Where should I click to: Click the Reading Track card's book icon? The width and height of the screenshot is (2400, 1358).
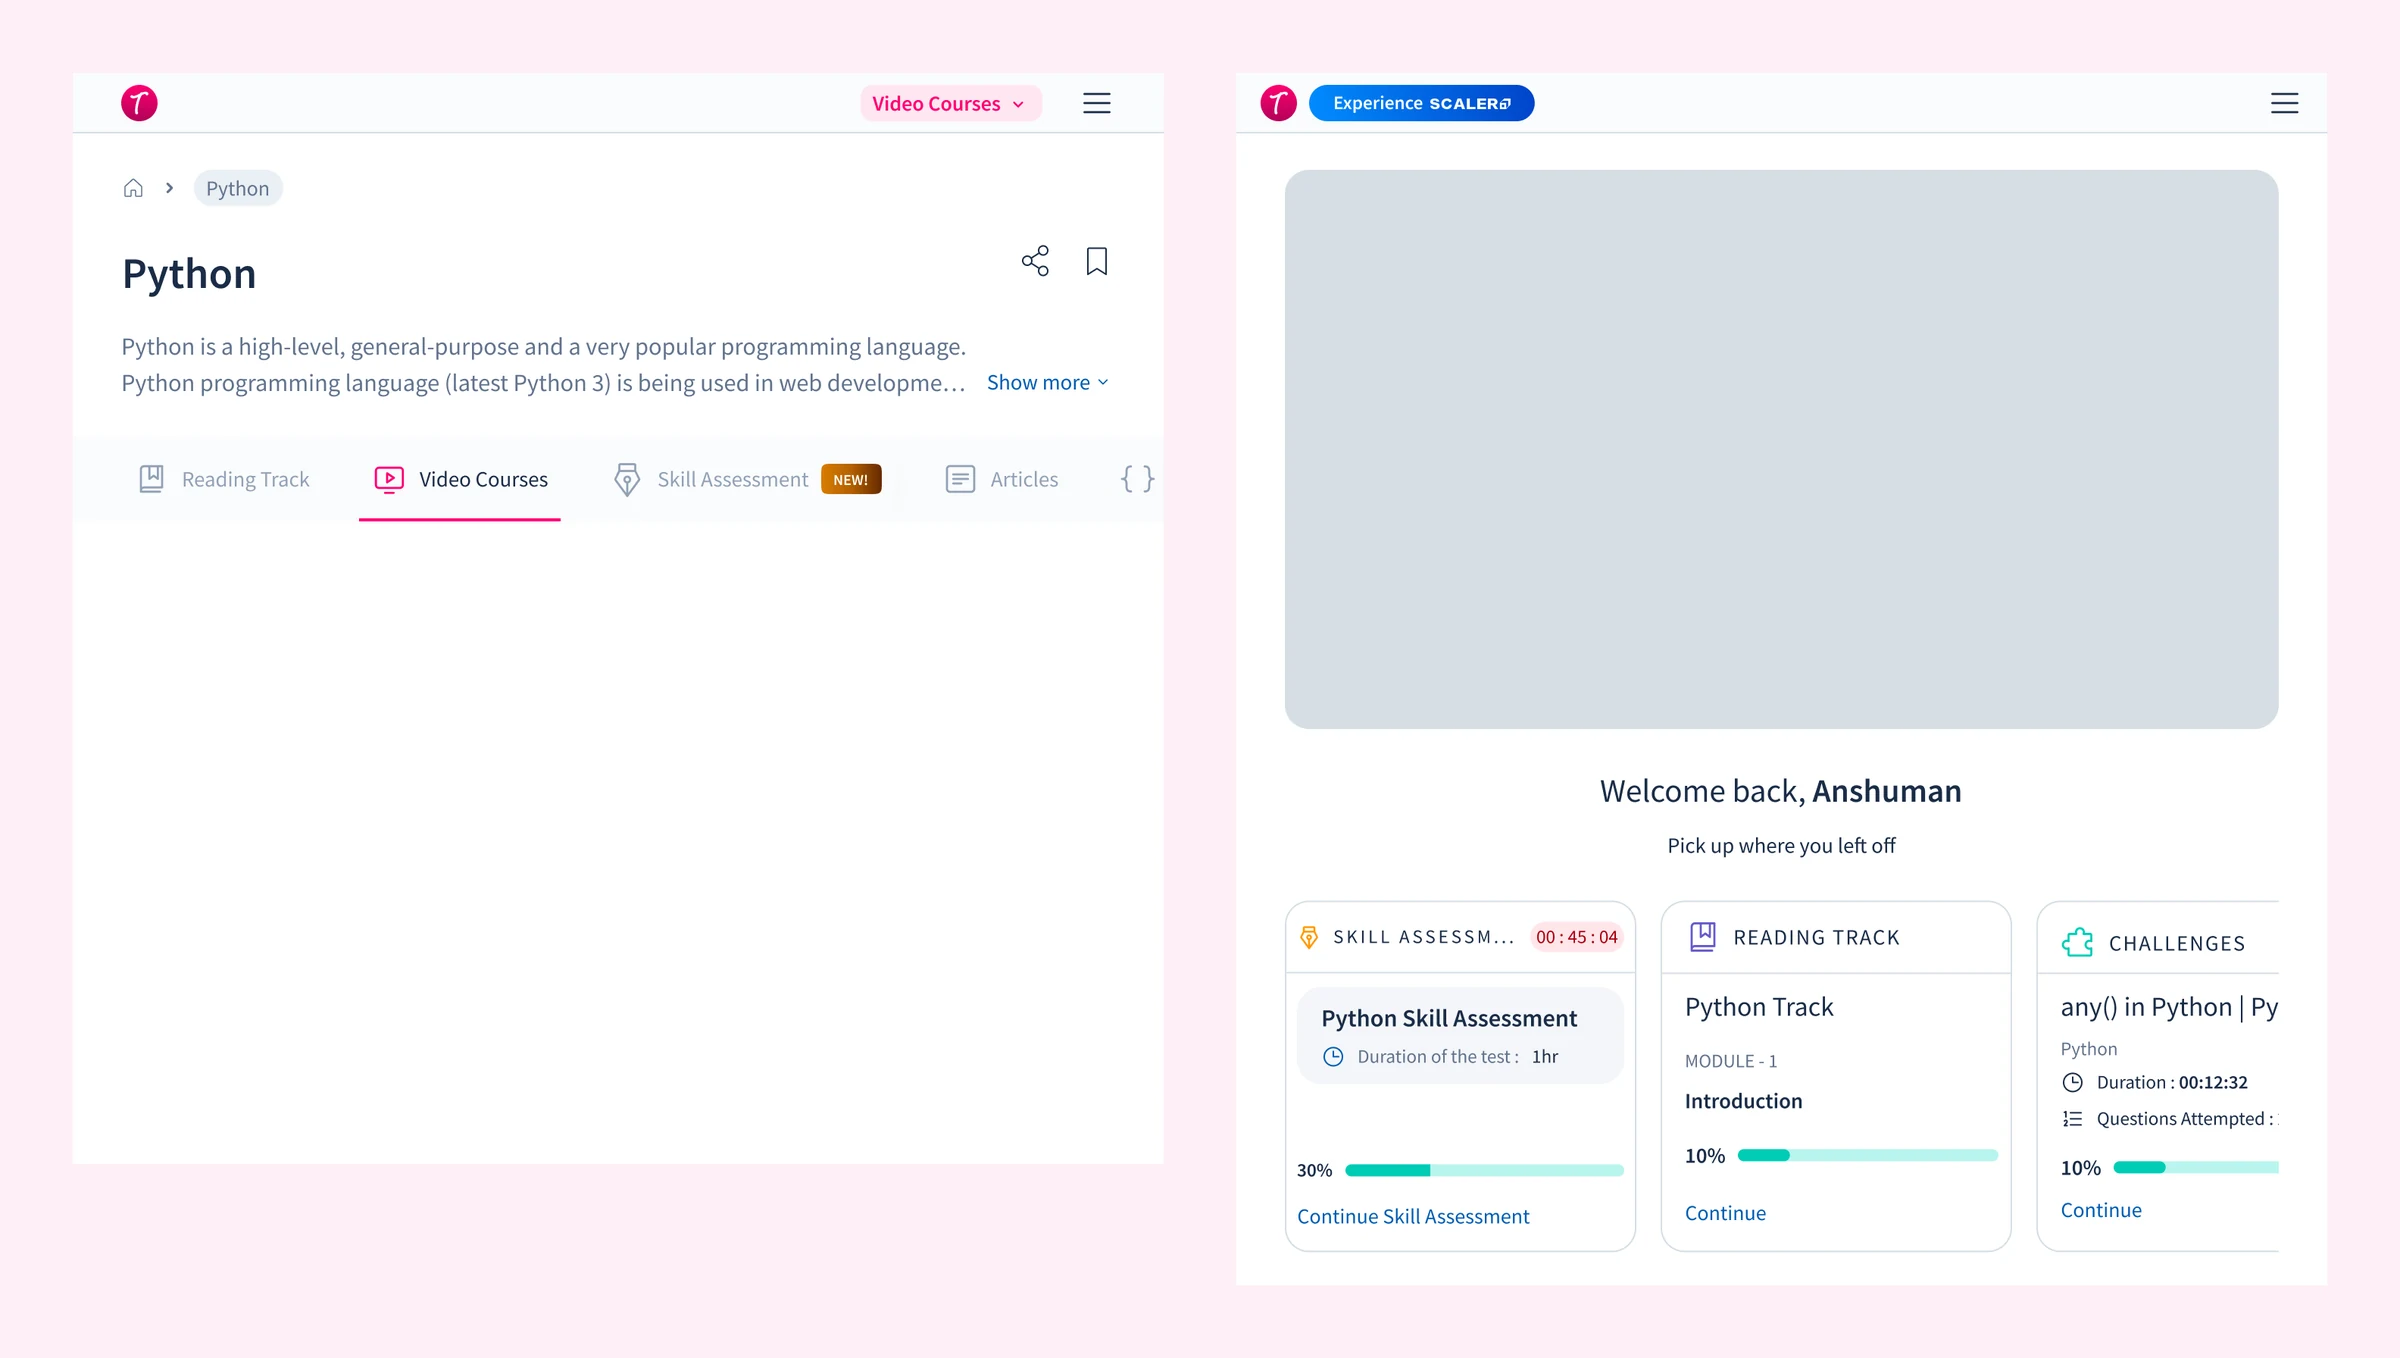[1702, 937]
